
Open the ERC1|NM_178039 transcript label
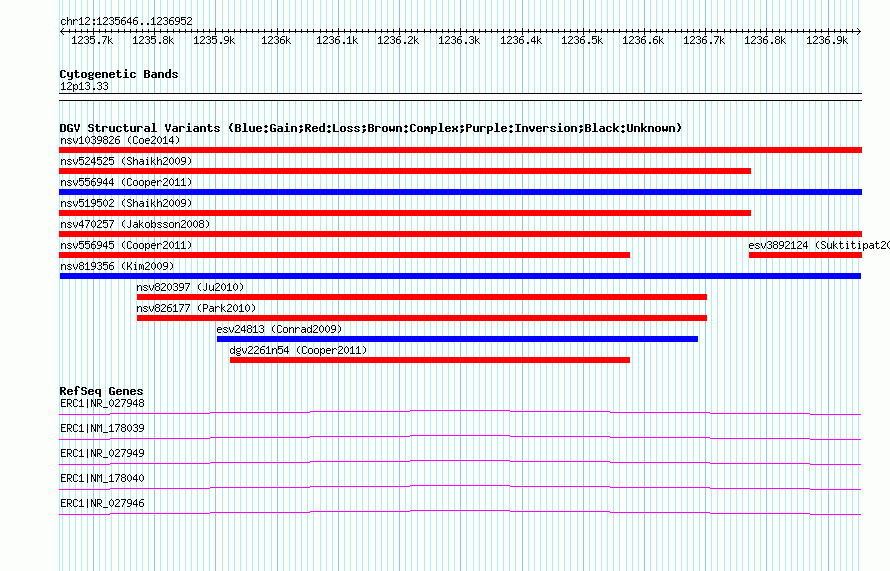tap(102, 429)
